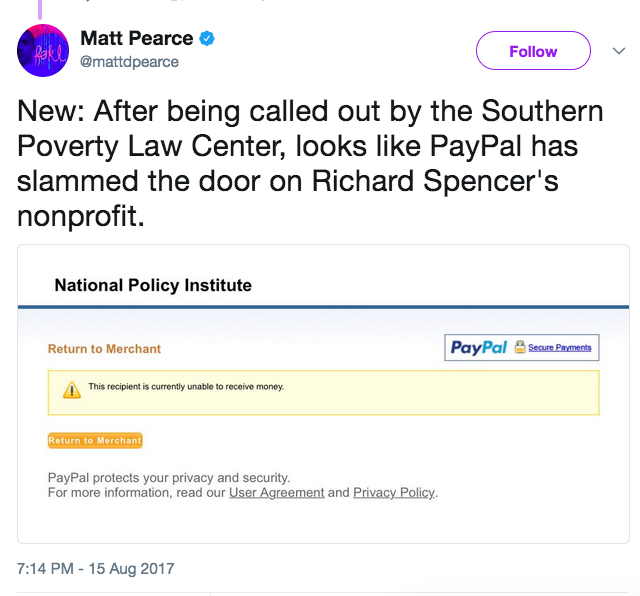The width and height of the screenshot is (640, 596).
Task: Click the PayPal logo
Action: [x=478, y=347]
